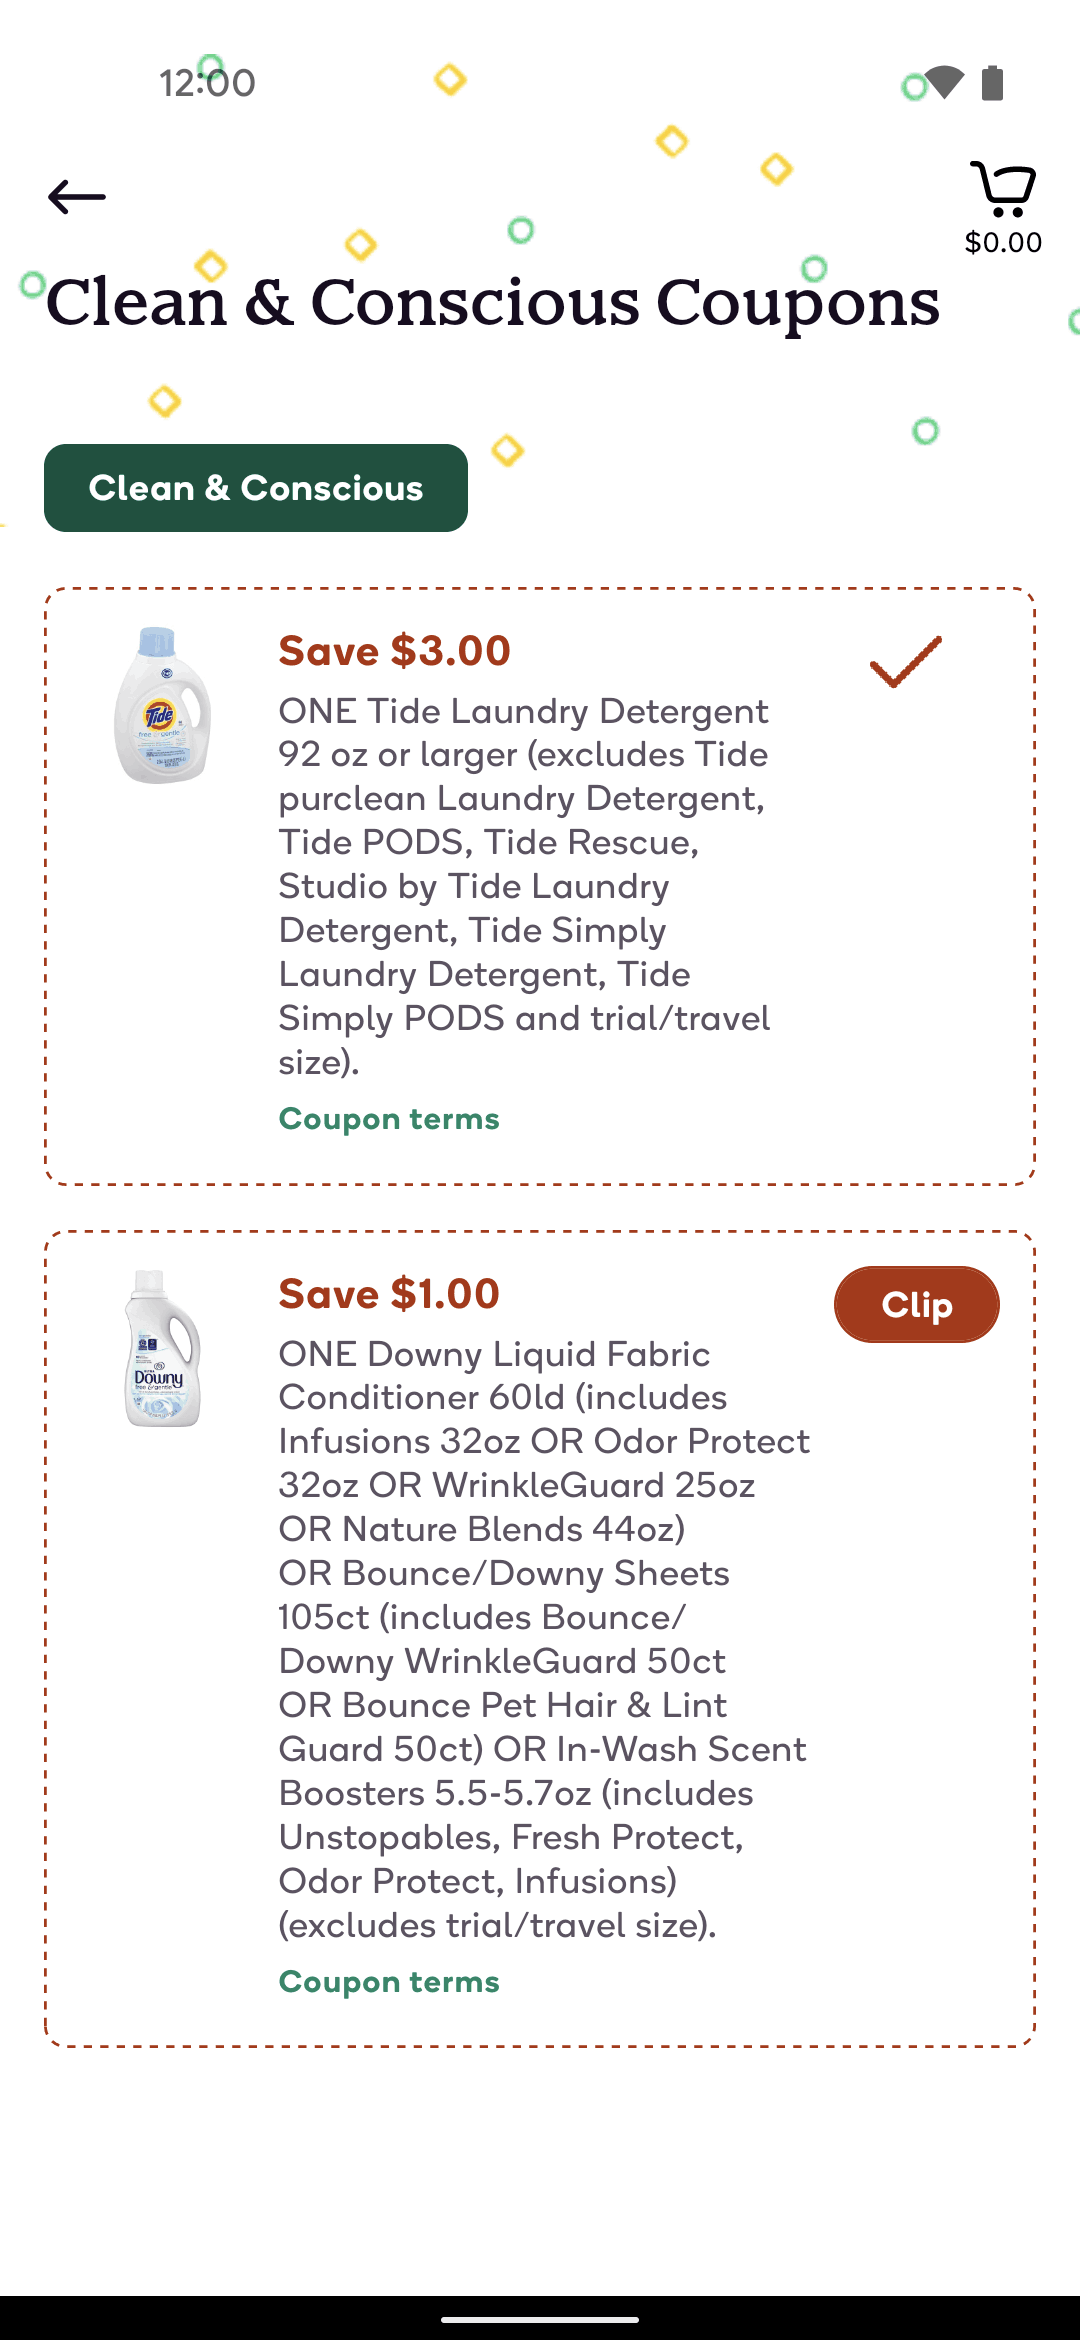Tap the Save $3.00 coupon heading
Viewport: 1080px width, 2340px height.
394,651
